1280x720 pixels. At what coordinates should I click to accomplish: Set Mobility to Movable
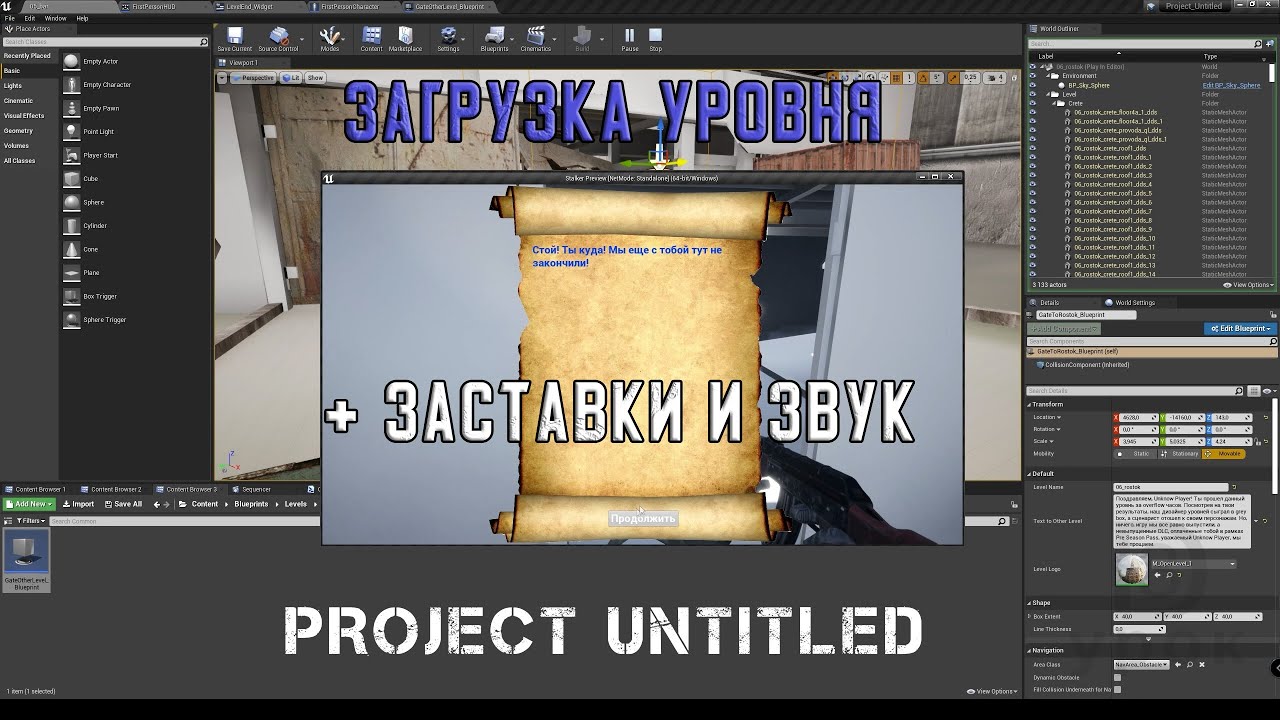1223,453
